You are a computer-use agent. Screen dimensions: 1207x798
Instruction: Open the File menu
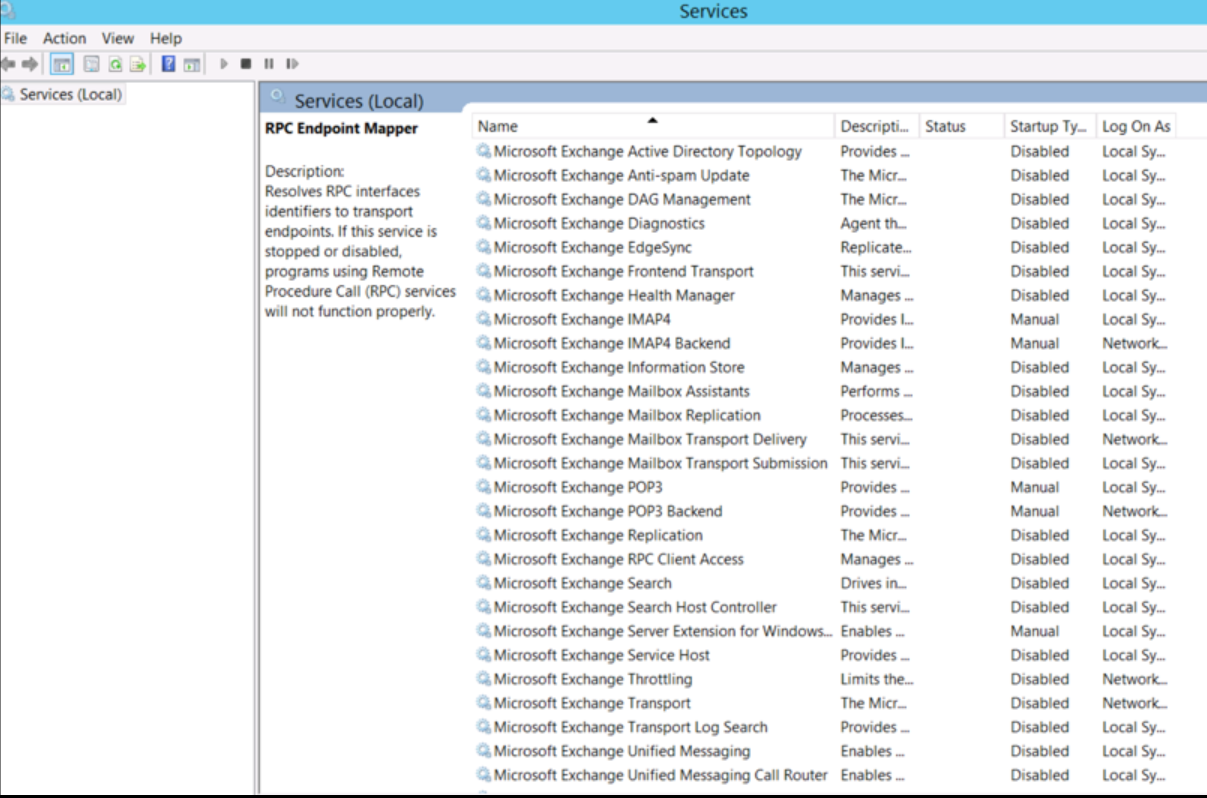15,38
